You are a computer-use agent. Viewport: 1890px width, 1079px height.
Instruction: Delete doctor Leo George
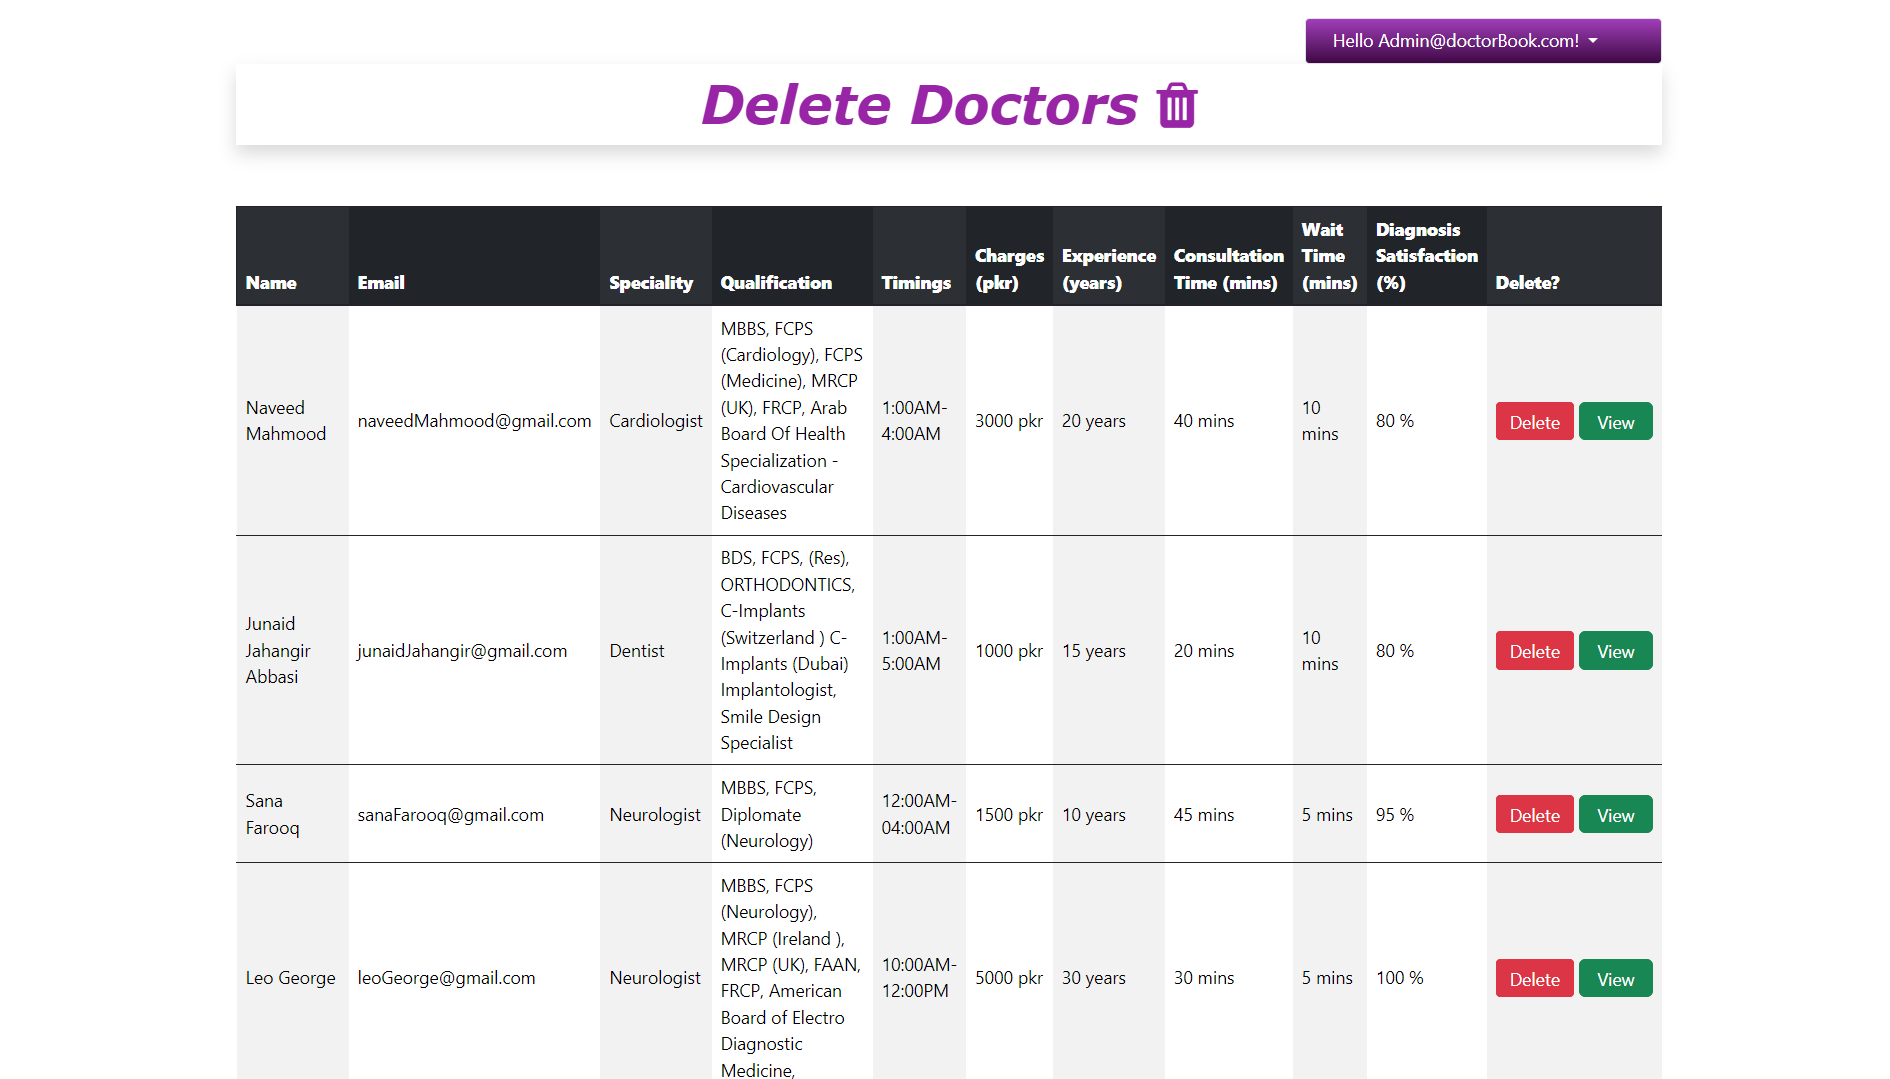[x=1533, y=979]
